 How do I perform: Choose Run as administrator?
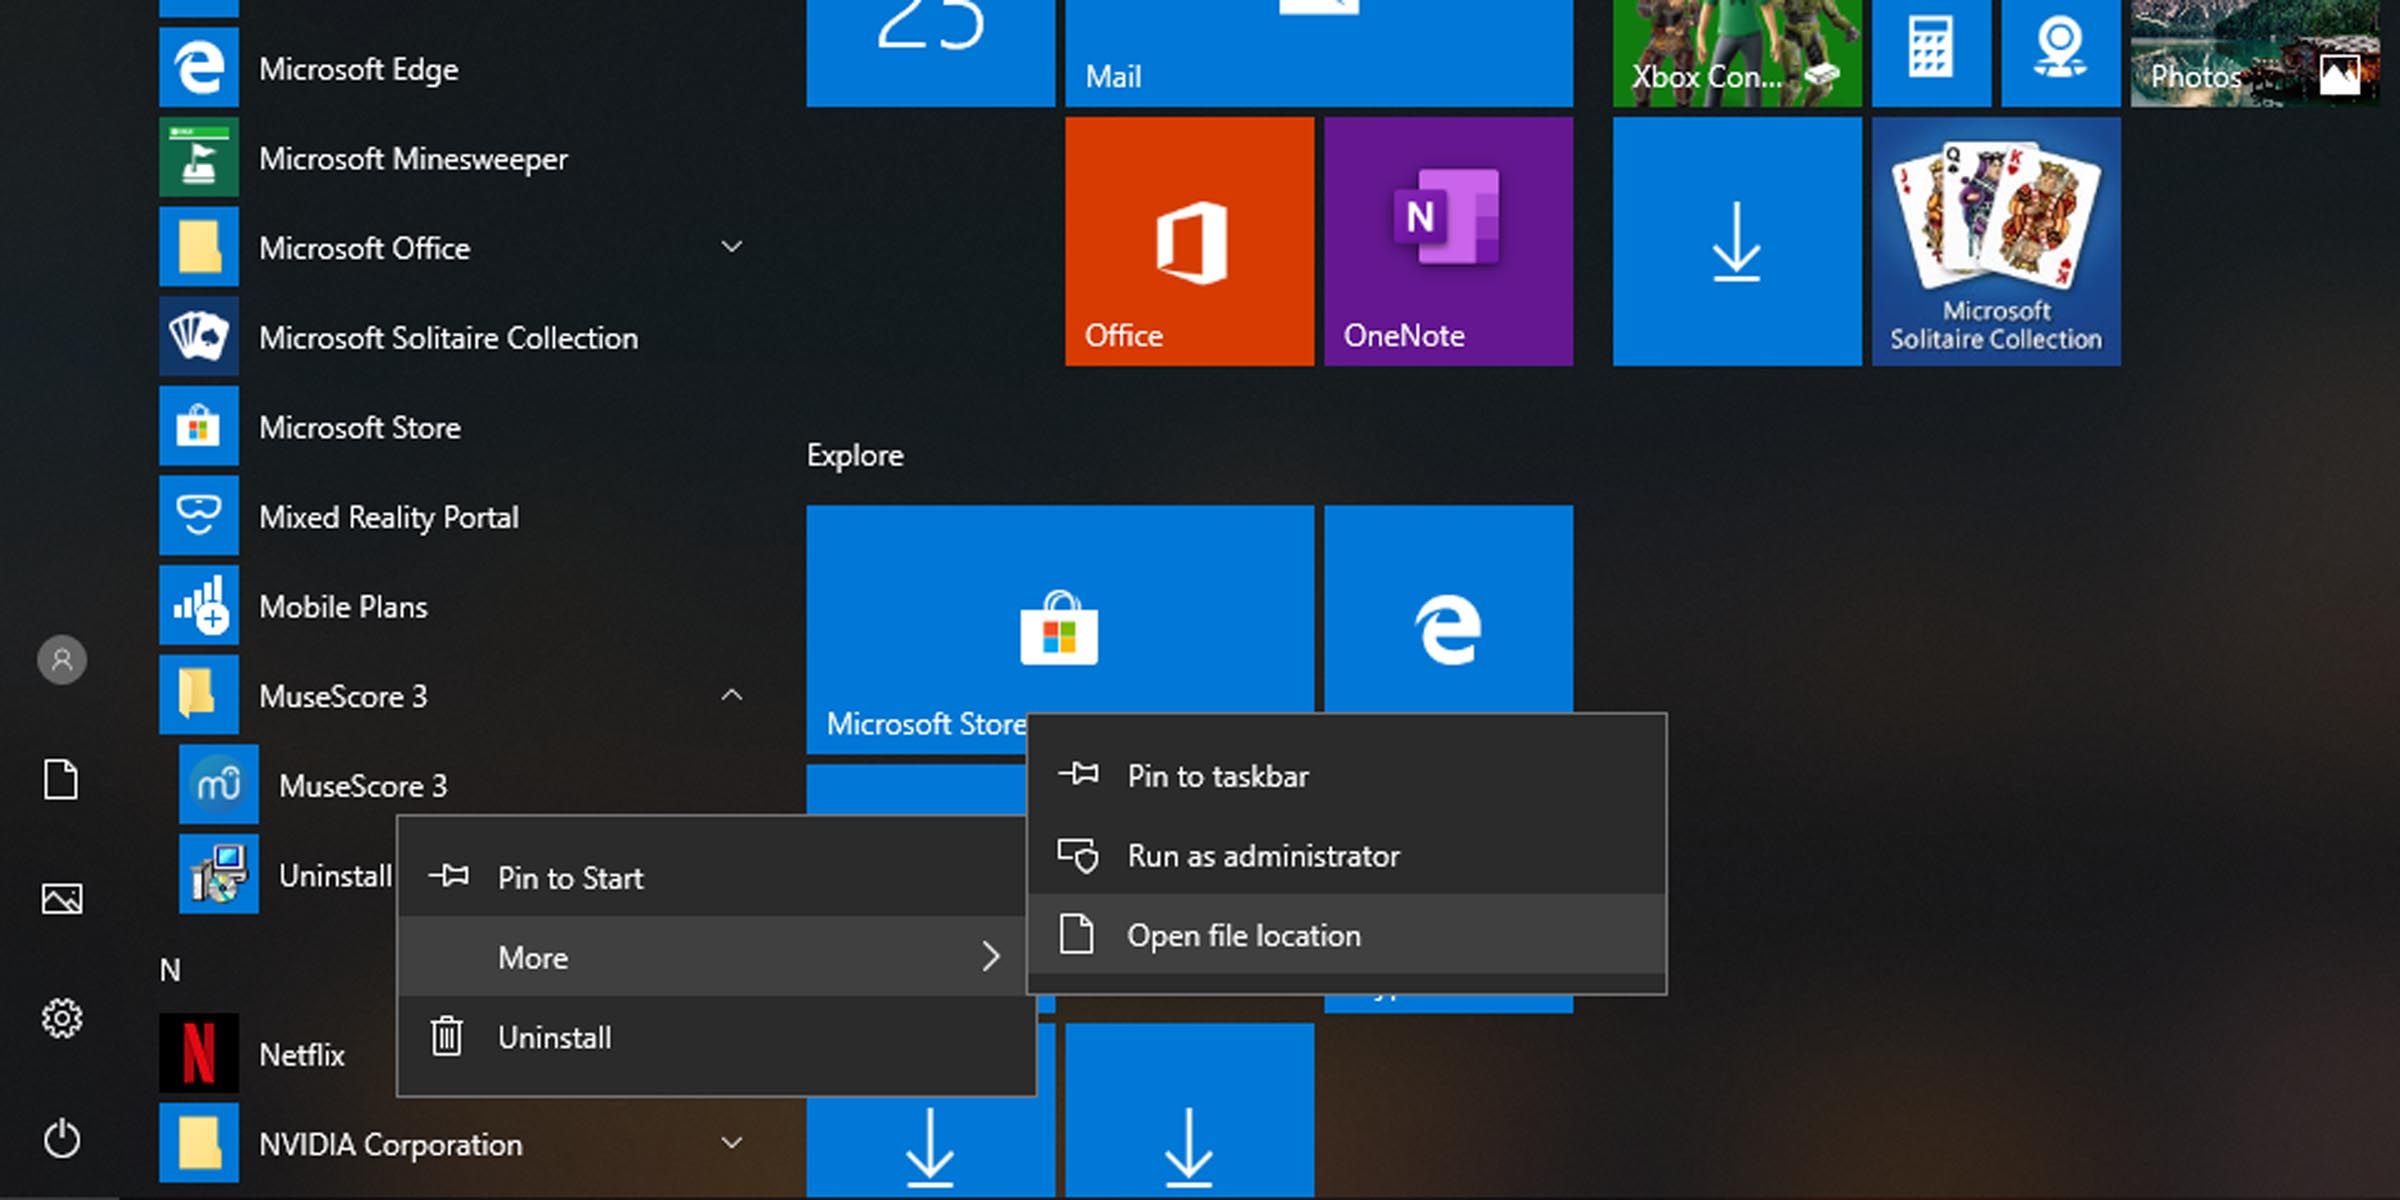pyautogui.click(x=1262, y=856)
